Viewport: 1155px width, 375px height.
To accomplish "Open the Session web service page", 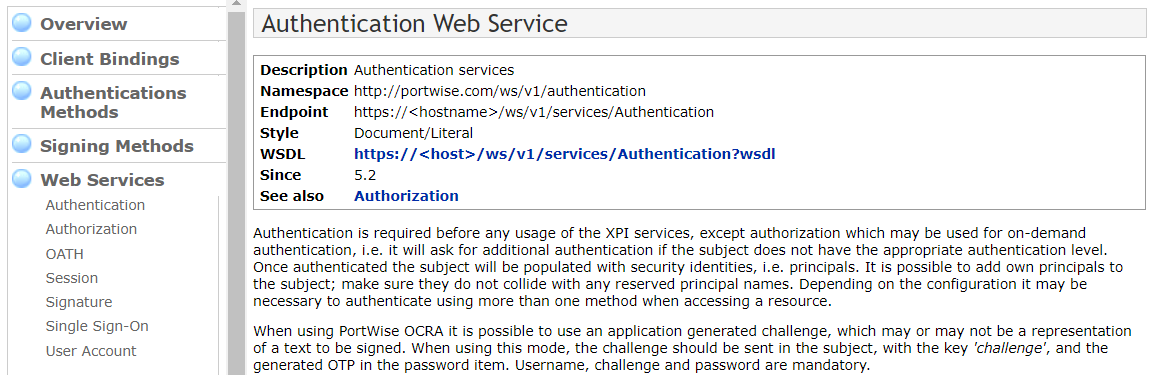I will coord(71,278).
